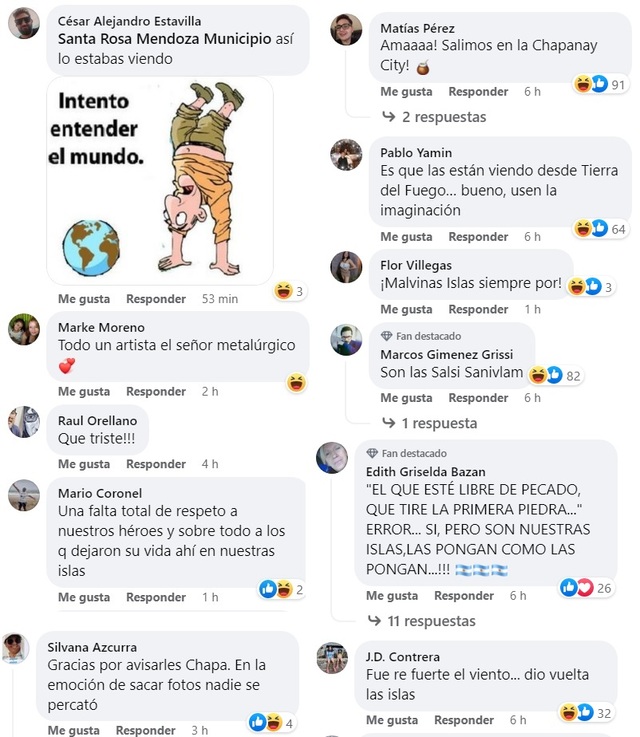
Task: Click the 53 min timestamp on César's comment
Action: coord(220,299)
